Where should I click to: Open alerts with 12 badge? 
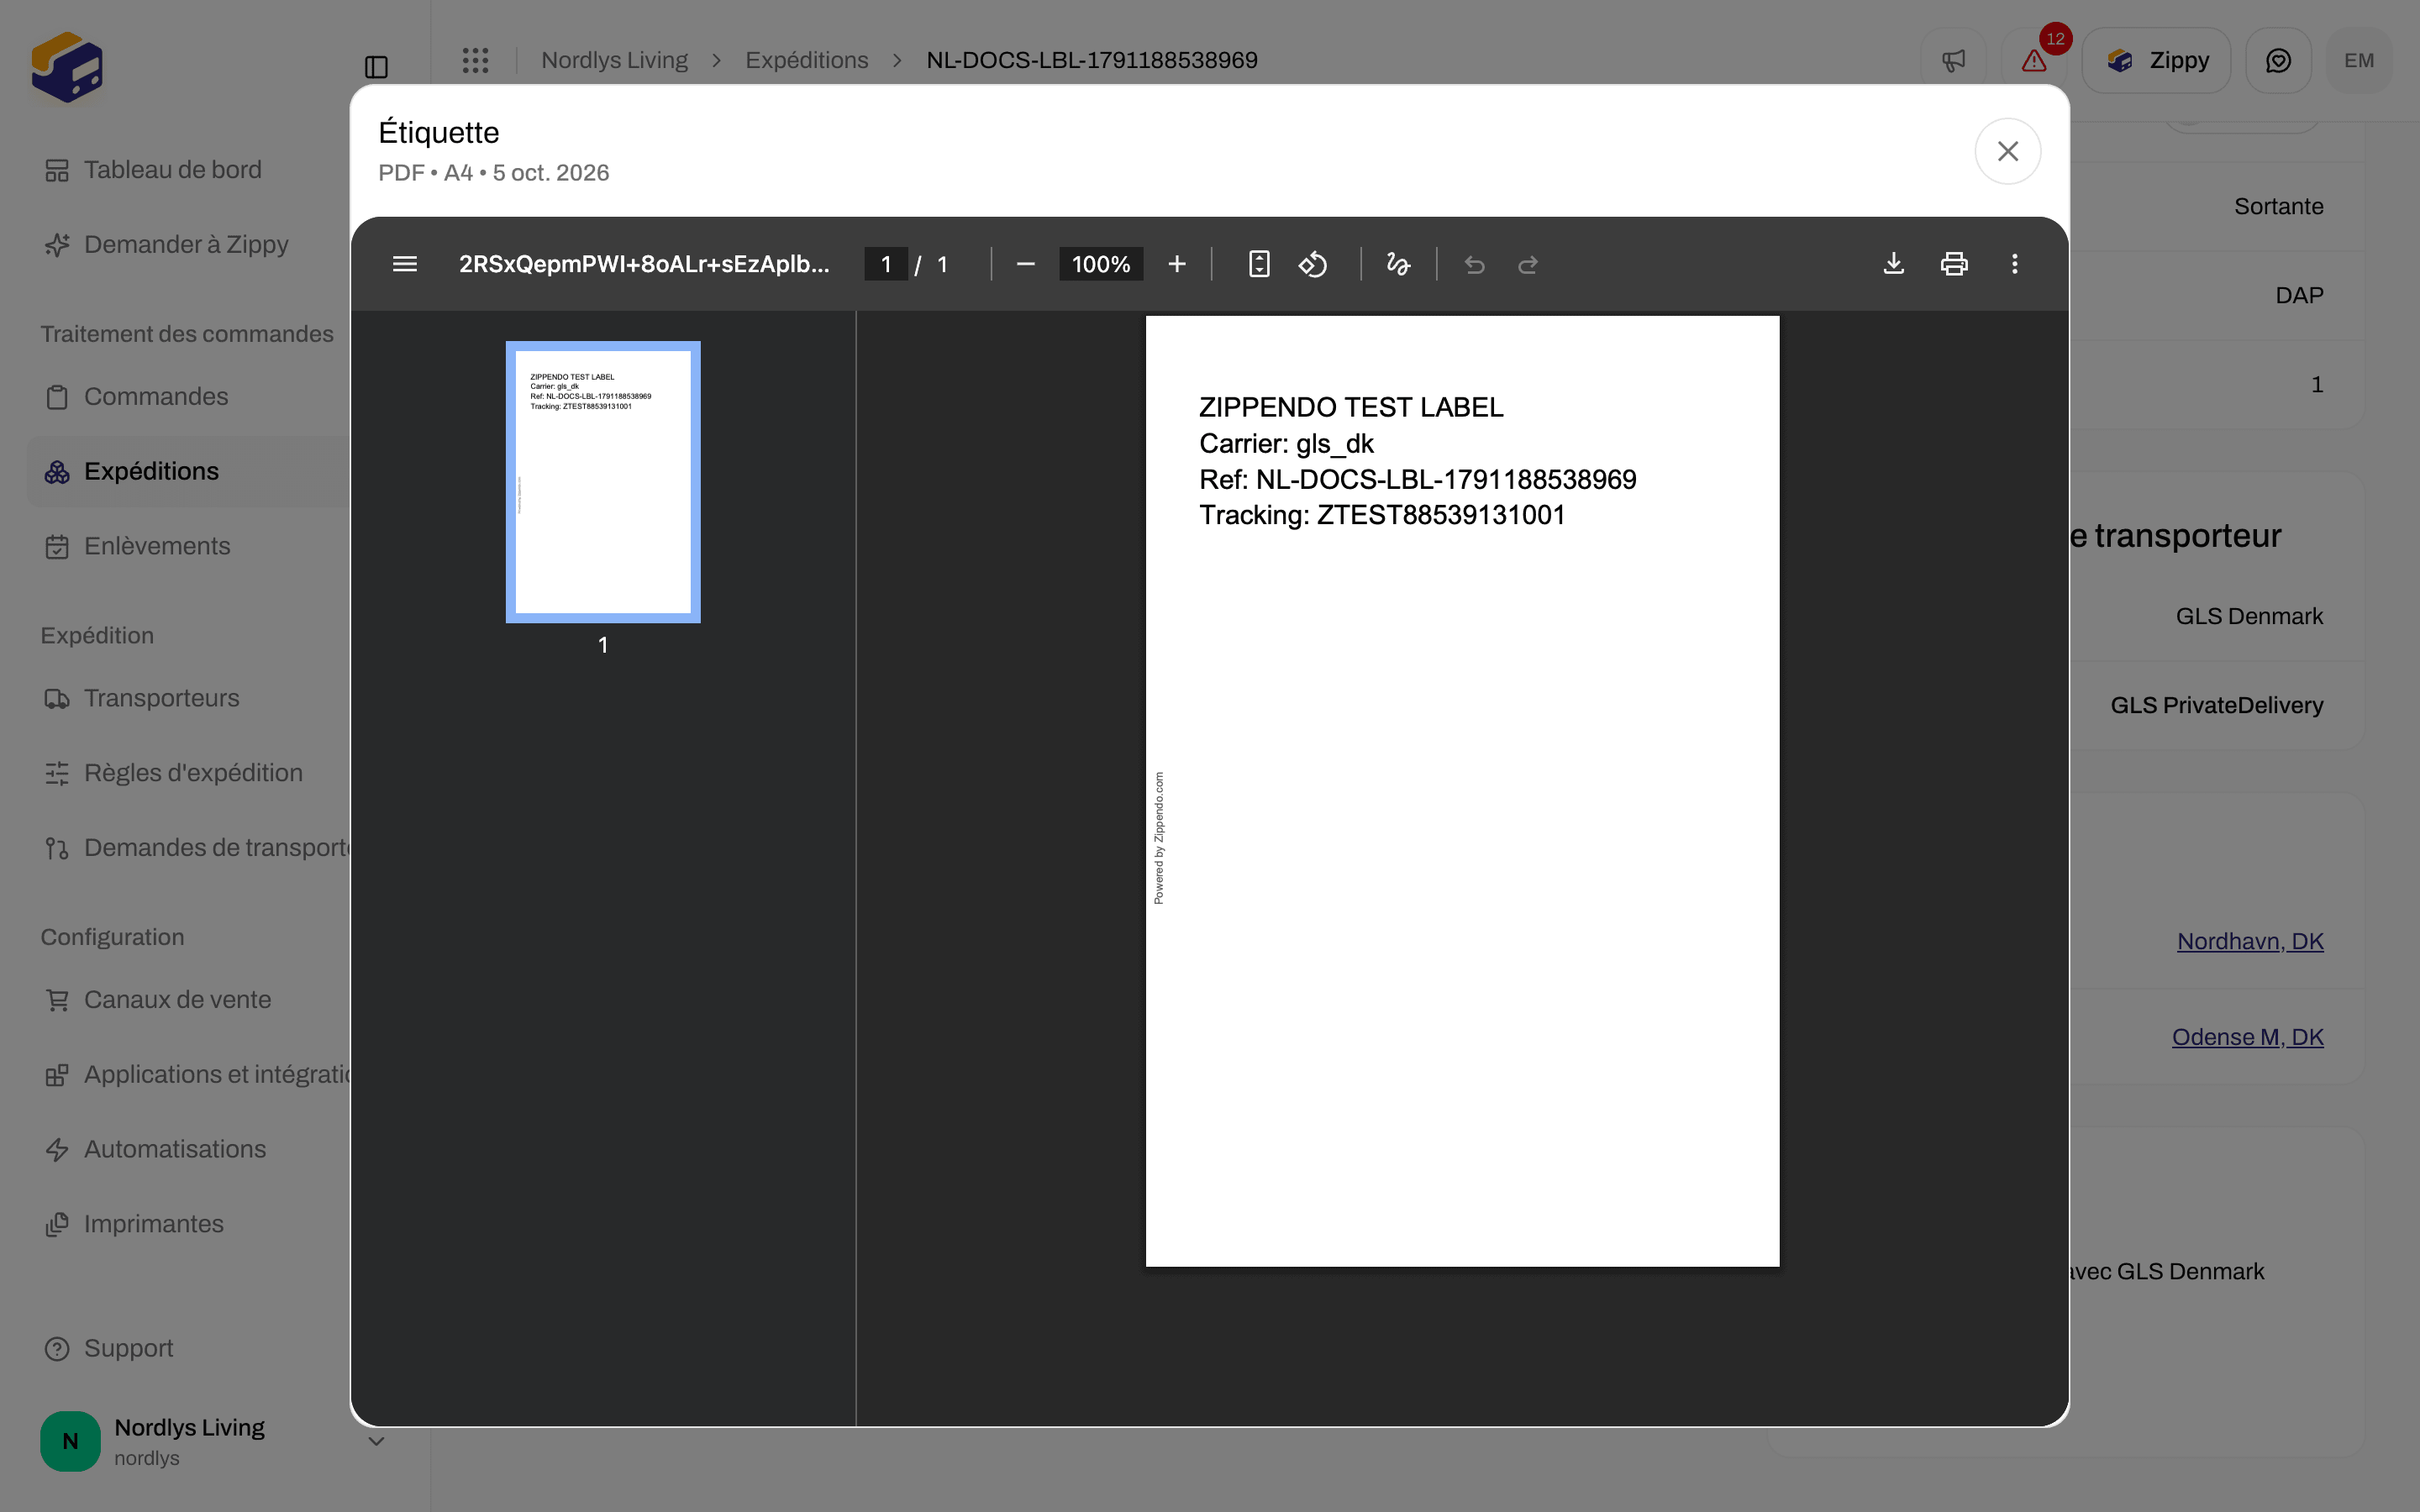[x=2034, y=60]
